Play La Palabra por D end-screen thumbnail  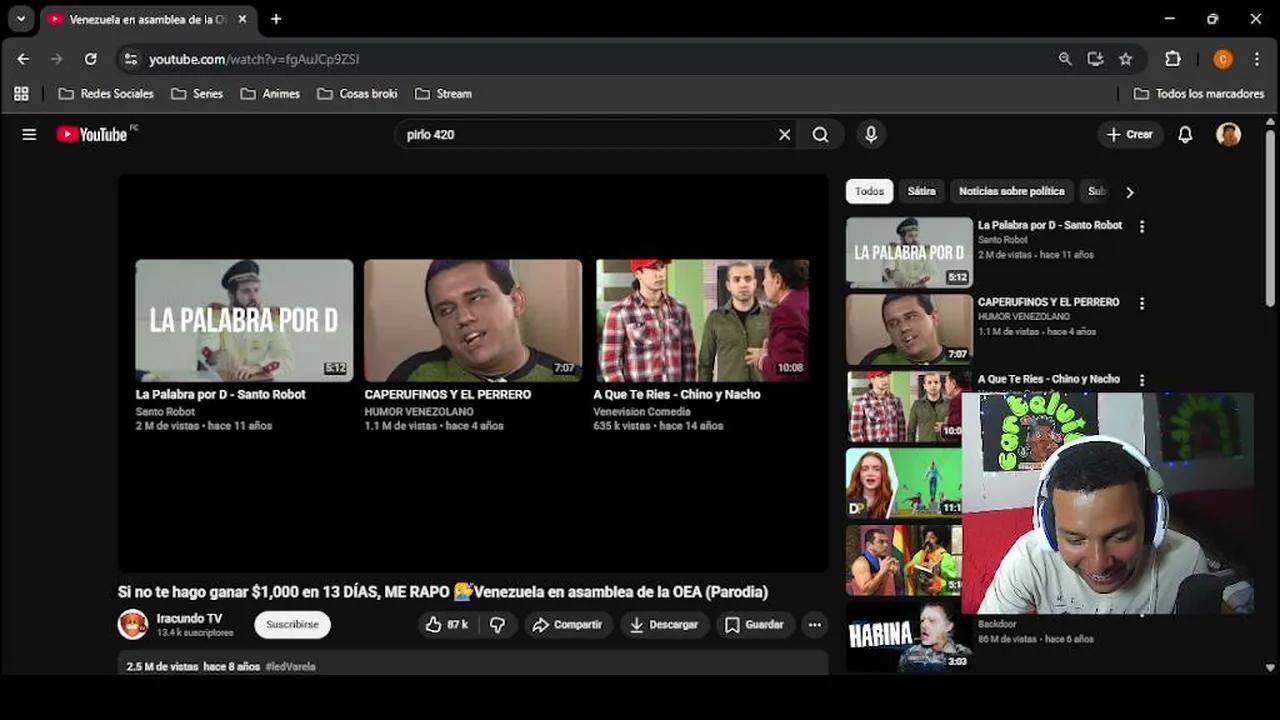tap(244, 320)
